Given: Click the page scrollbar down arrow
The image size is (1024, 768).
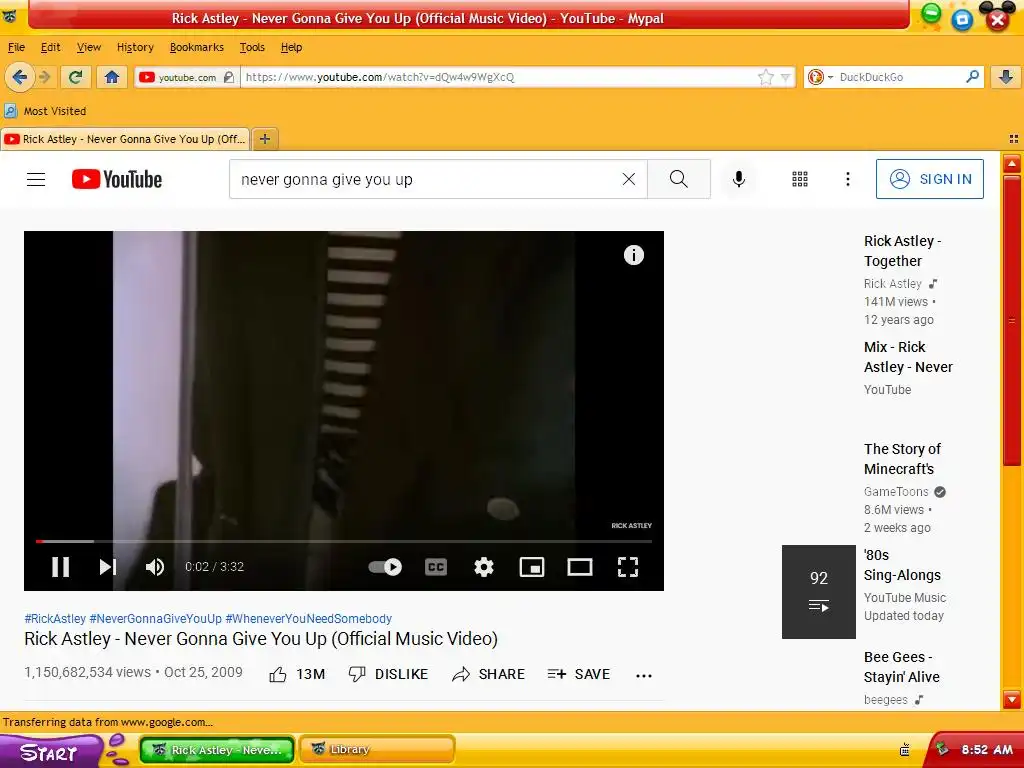Looking at the screenshot, I should coord(1012,699).
